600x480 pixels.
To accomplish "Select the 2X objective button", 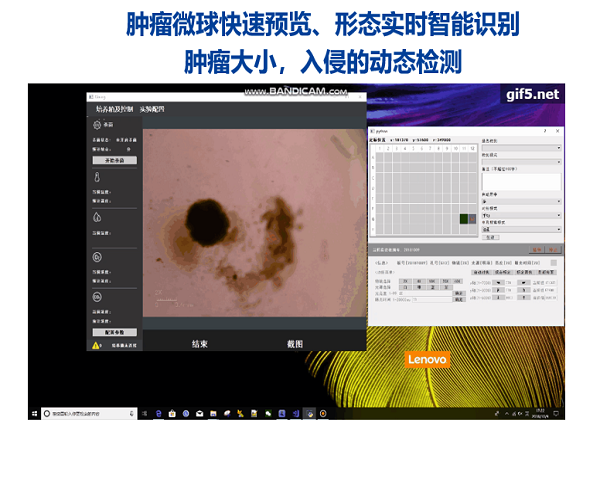I will (405, 281).
